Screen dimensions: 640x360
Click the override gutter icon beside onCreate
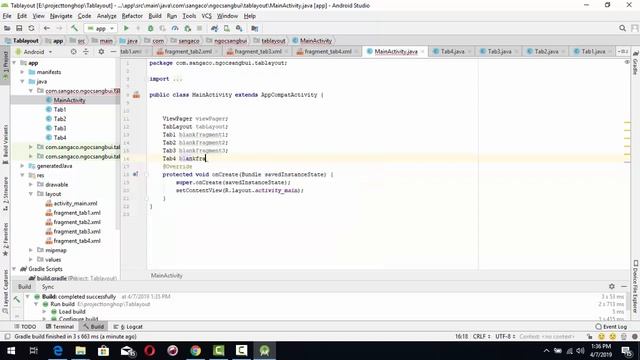[x=136, y=174]
